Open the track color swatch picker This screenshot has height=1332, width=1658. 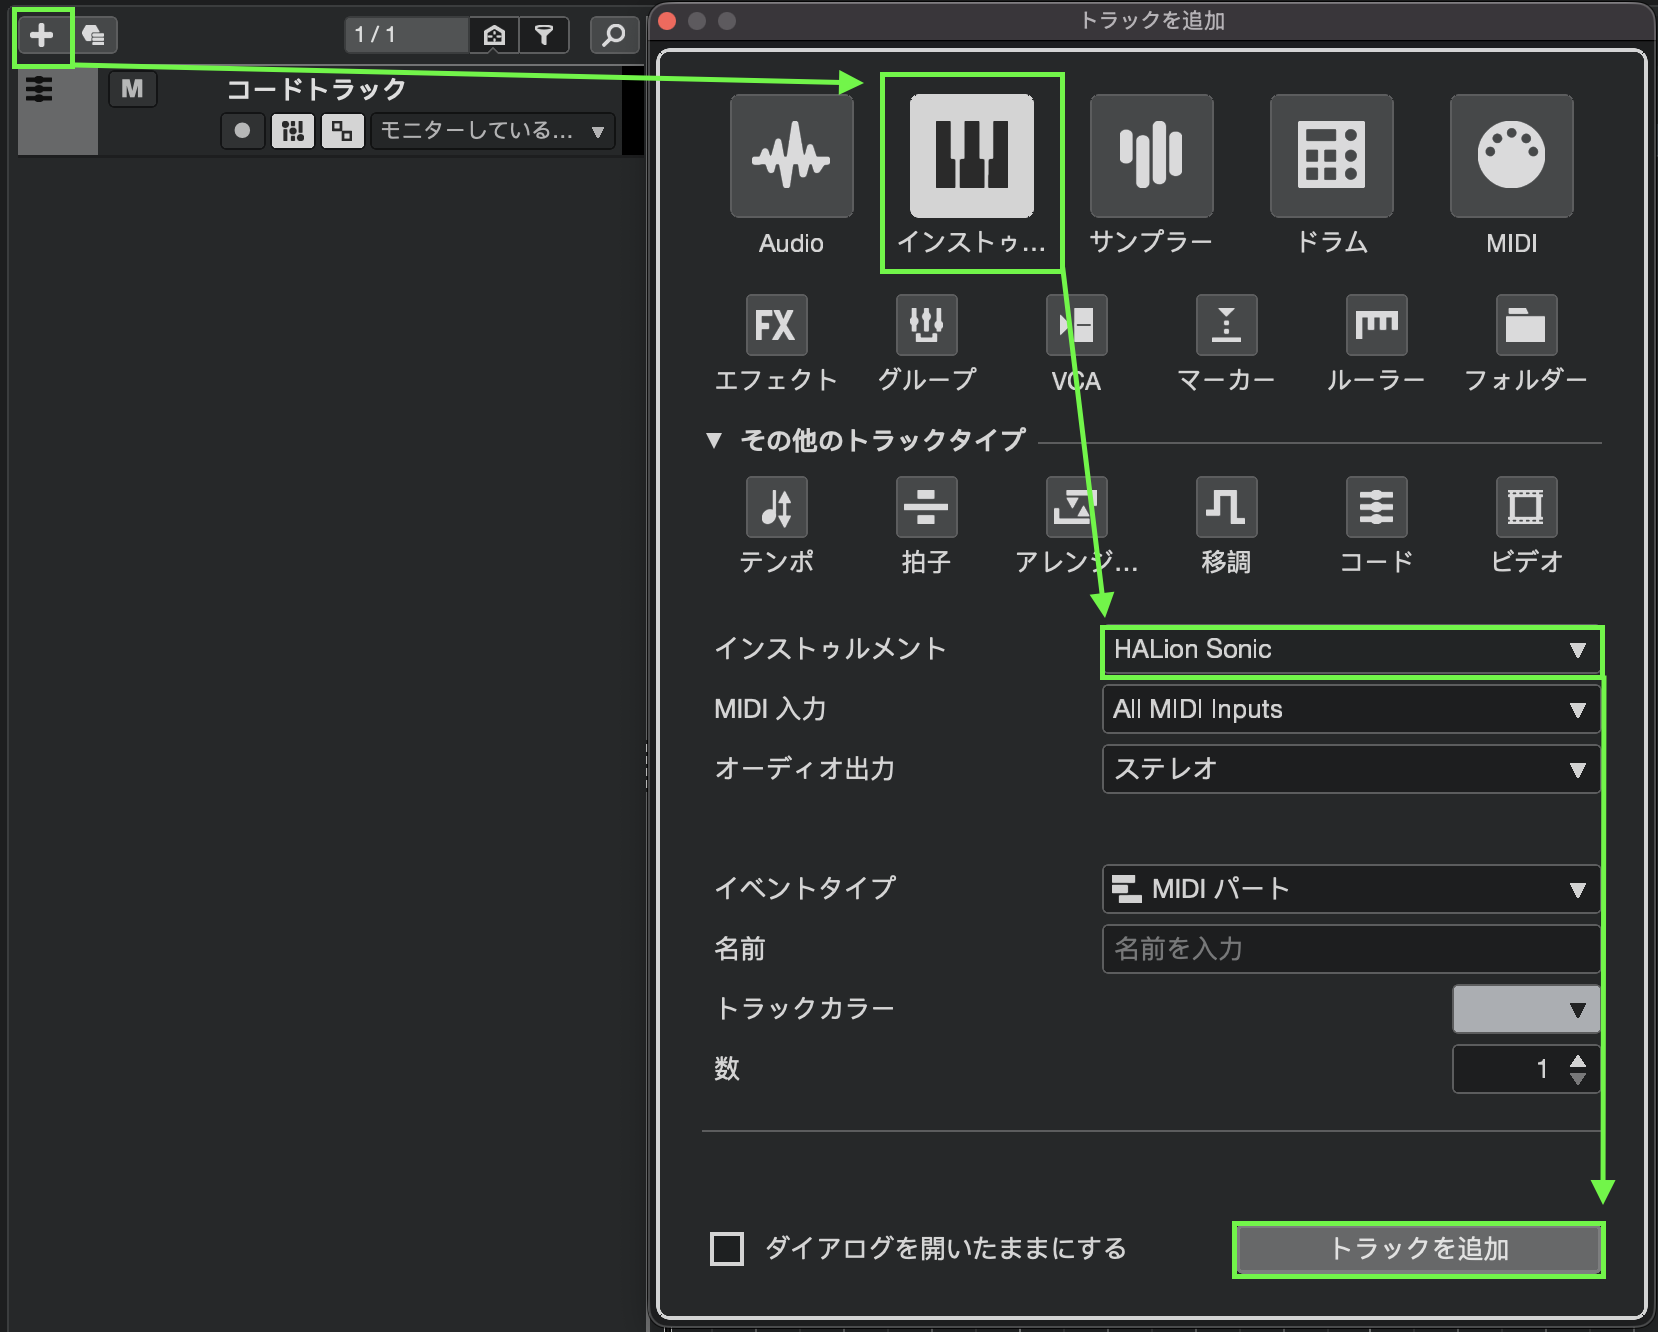point(1525,1009)
